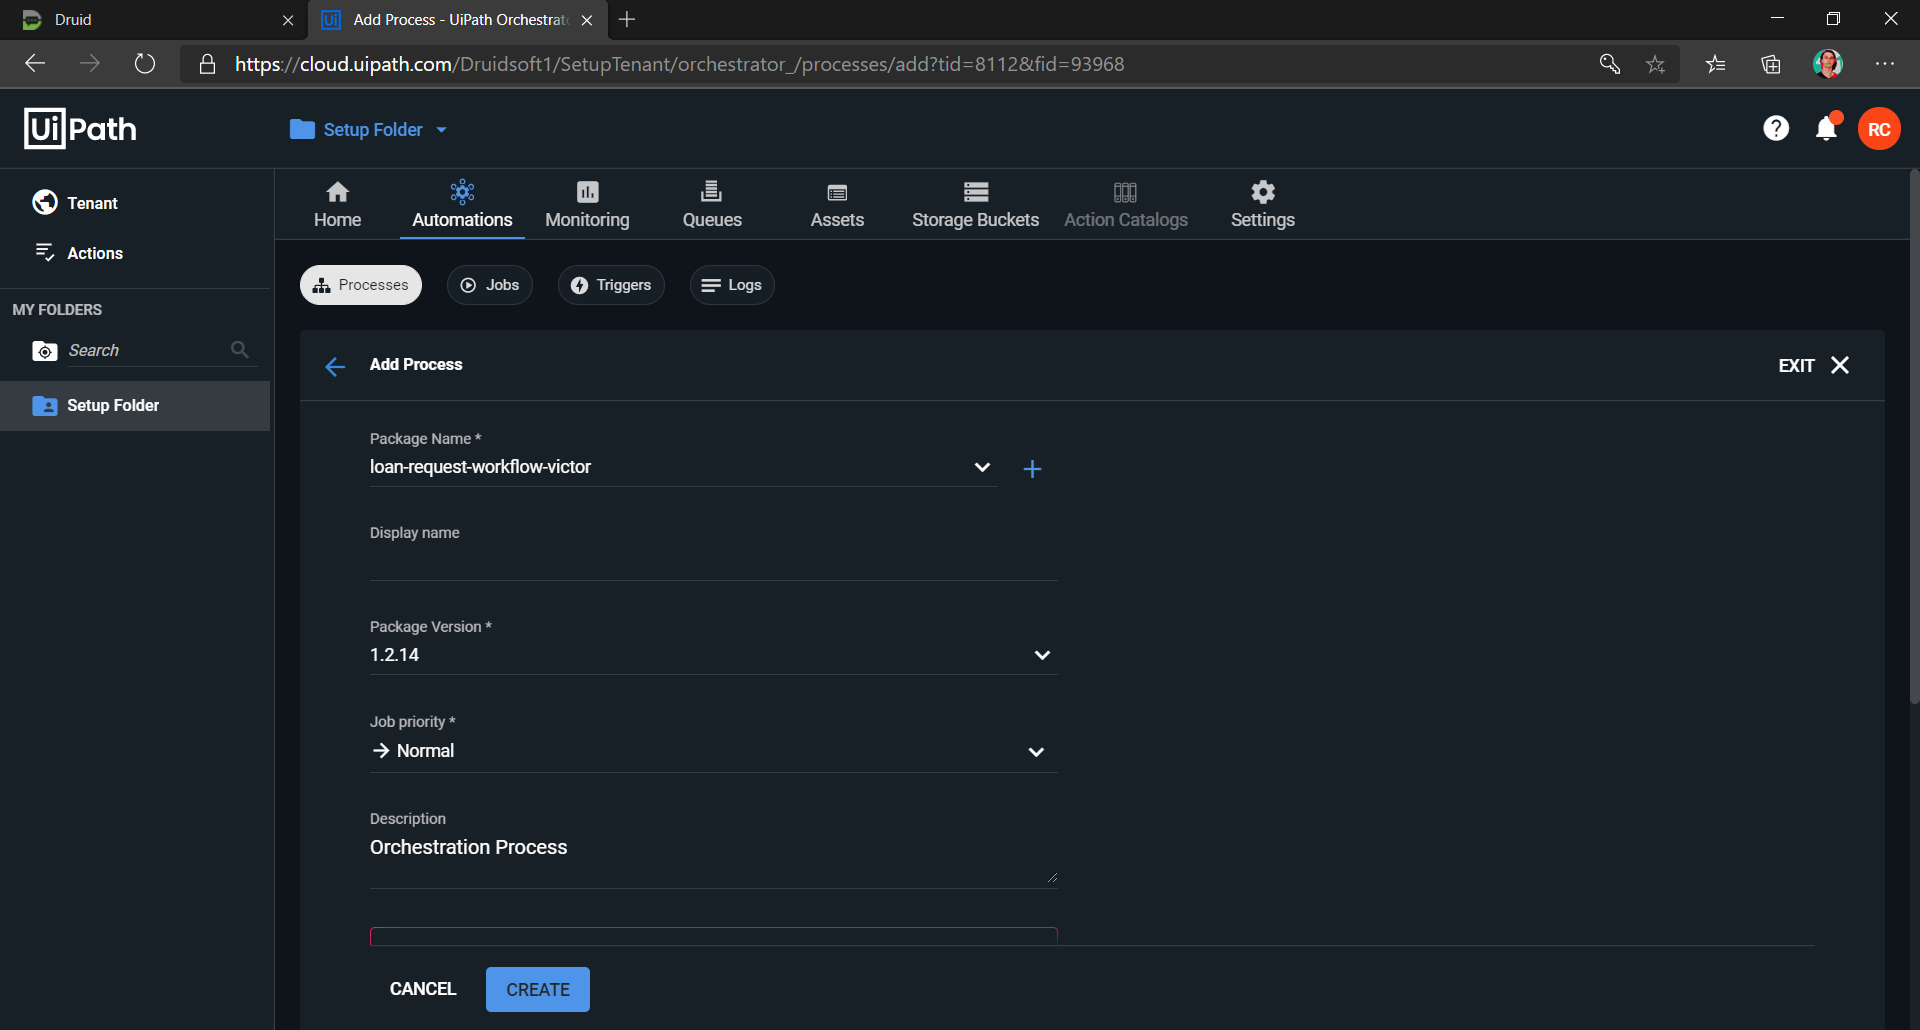Open the notifications bell
Image resolution: width=1920 pixels, height=1030 pixels.
pyautogui.click(x=1827, y=129)
